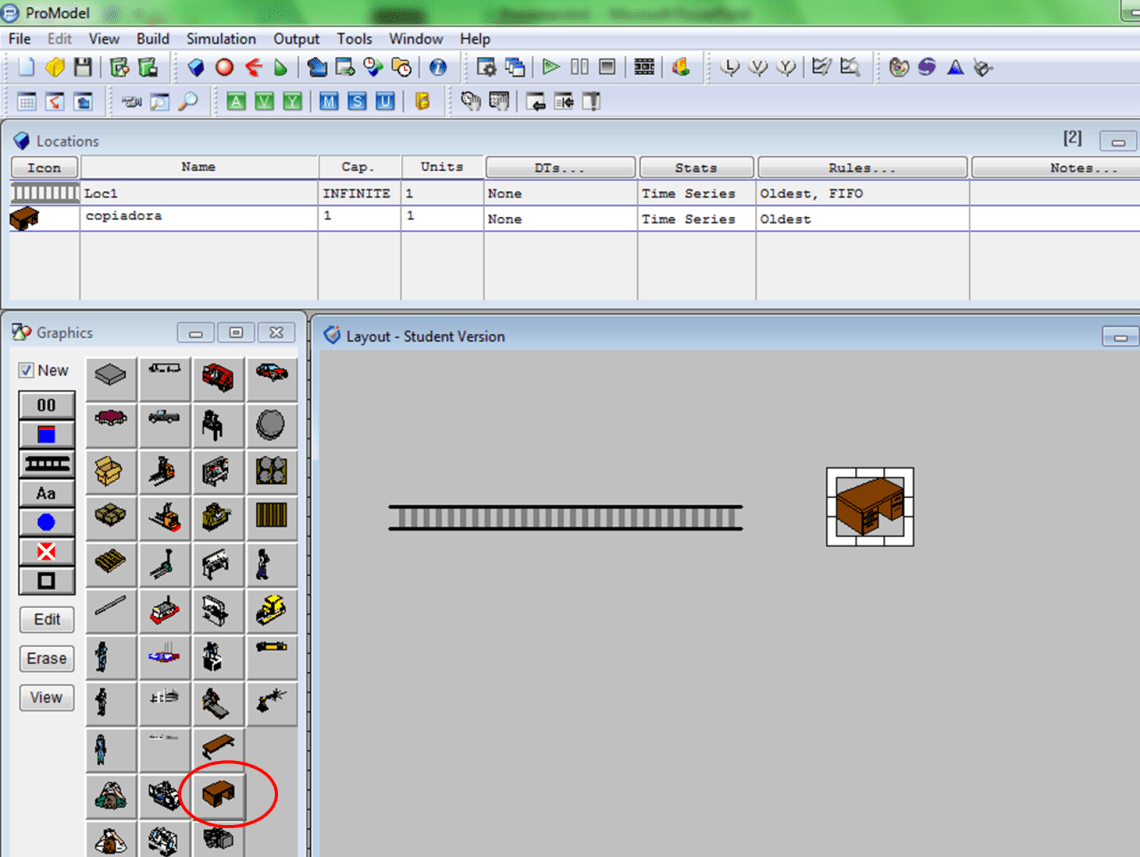The height and width of the screenshot is (857, 1140).
Task: Open the Rules... column button
Action: click(x=862, y=168)
